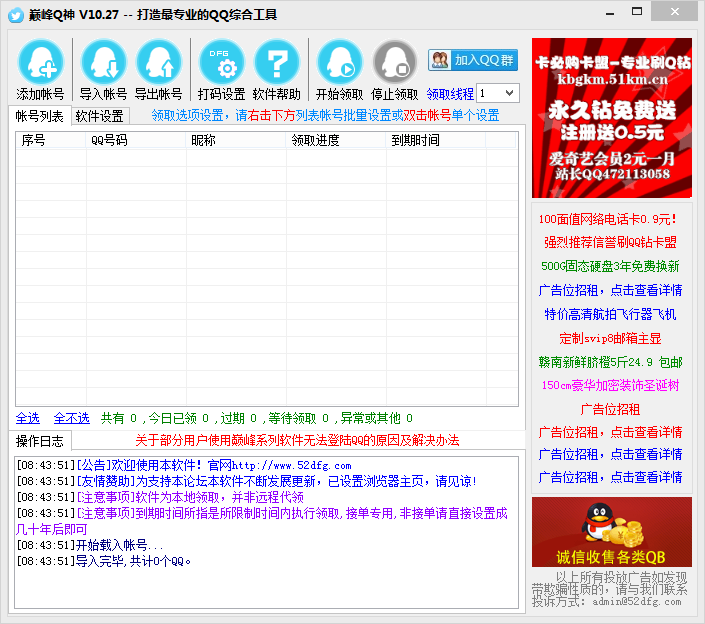The image size is (705, 624).
Task: Click the 导出帐号 export account icon
Action: [x=158, y=63]
